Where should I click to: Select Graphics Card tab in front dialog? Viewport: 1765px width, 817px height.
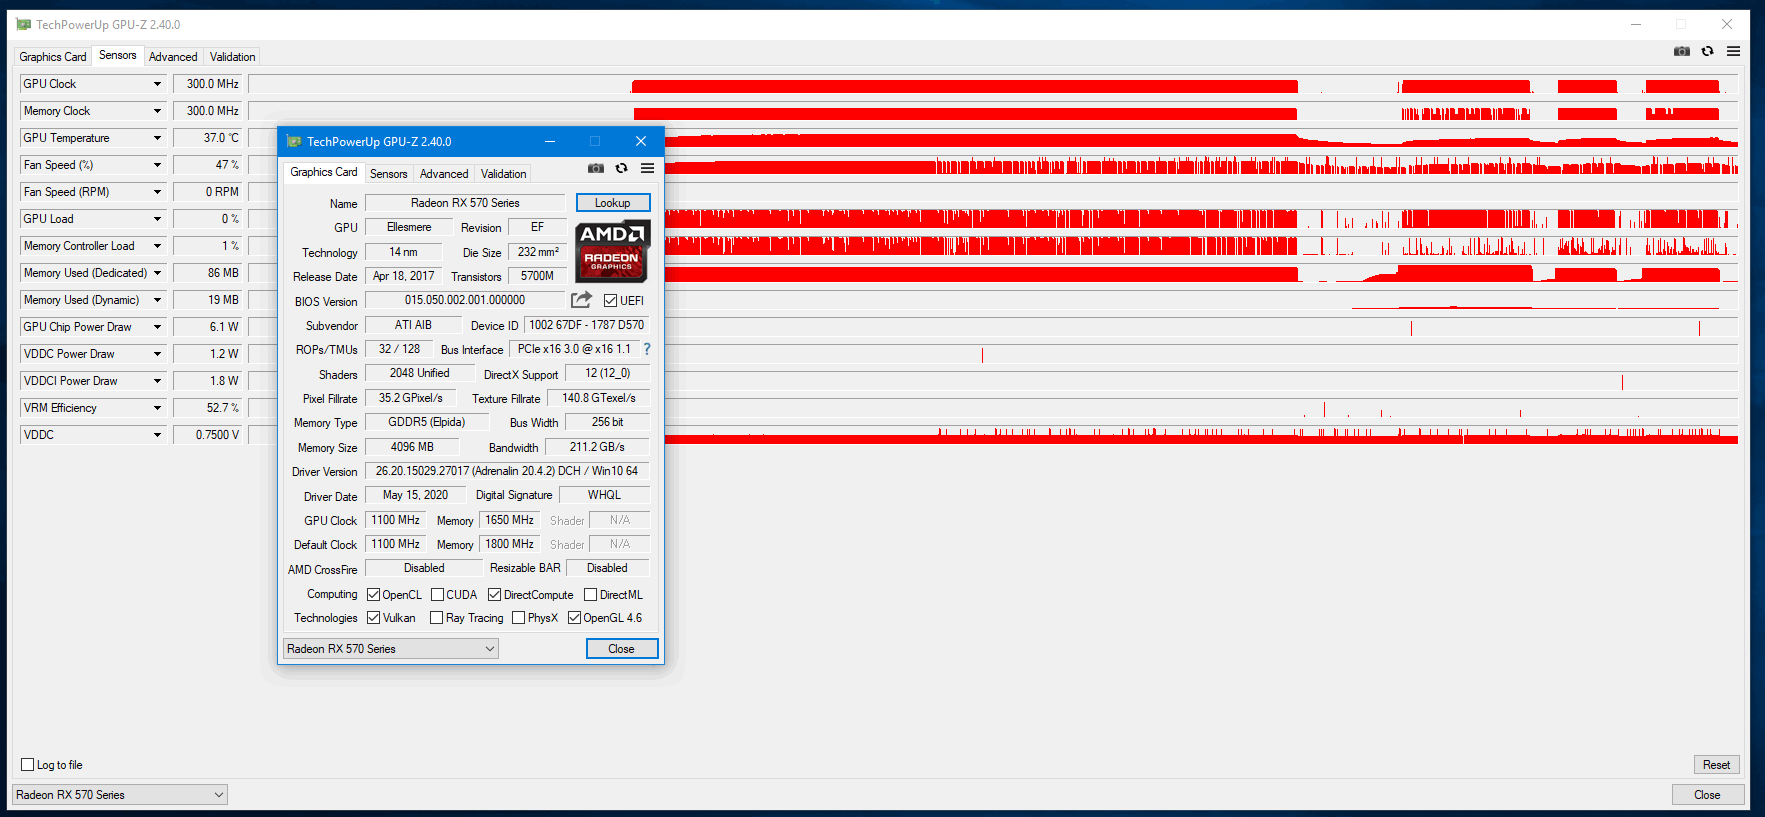[324, 172]
